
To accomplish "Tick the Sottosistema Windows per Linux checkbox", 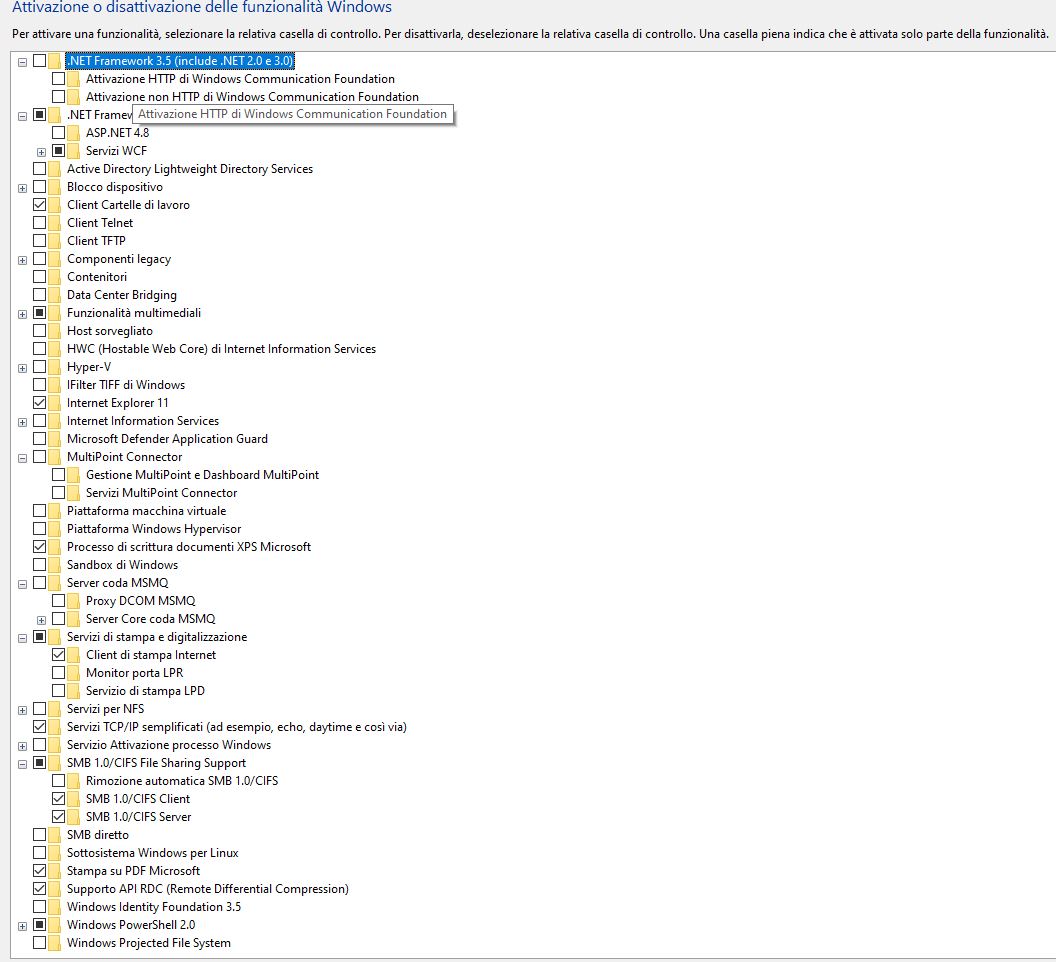I will click(40, 853).
